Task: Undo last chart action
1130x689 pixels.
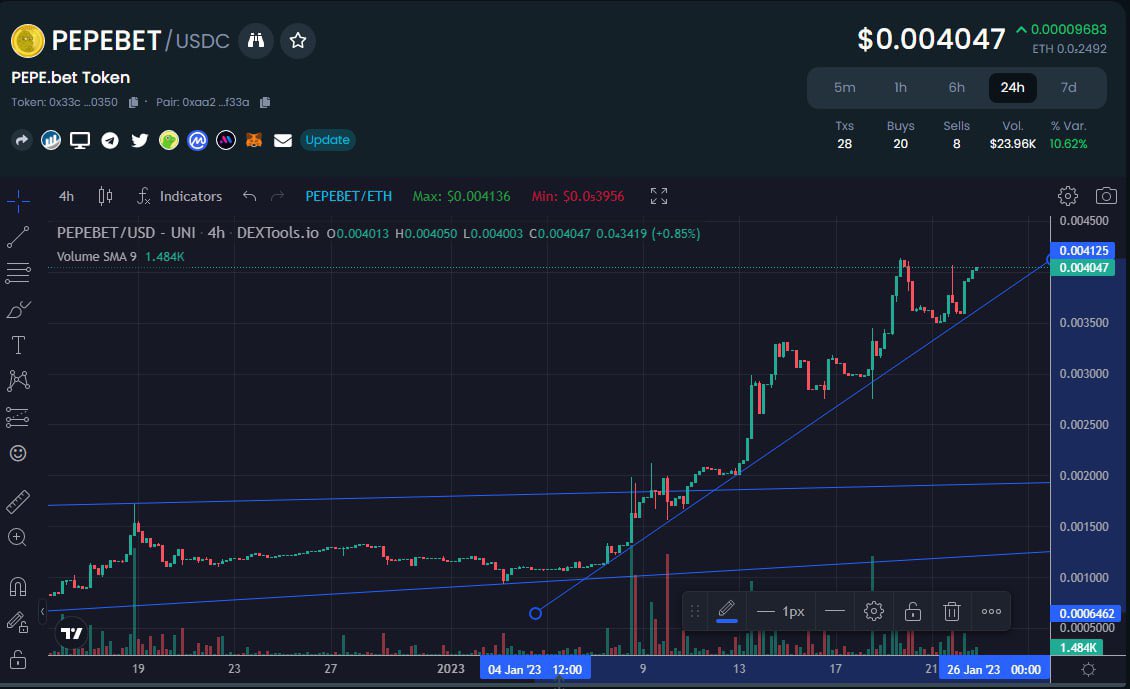Action: click(249, 196)
